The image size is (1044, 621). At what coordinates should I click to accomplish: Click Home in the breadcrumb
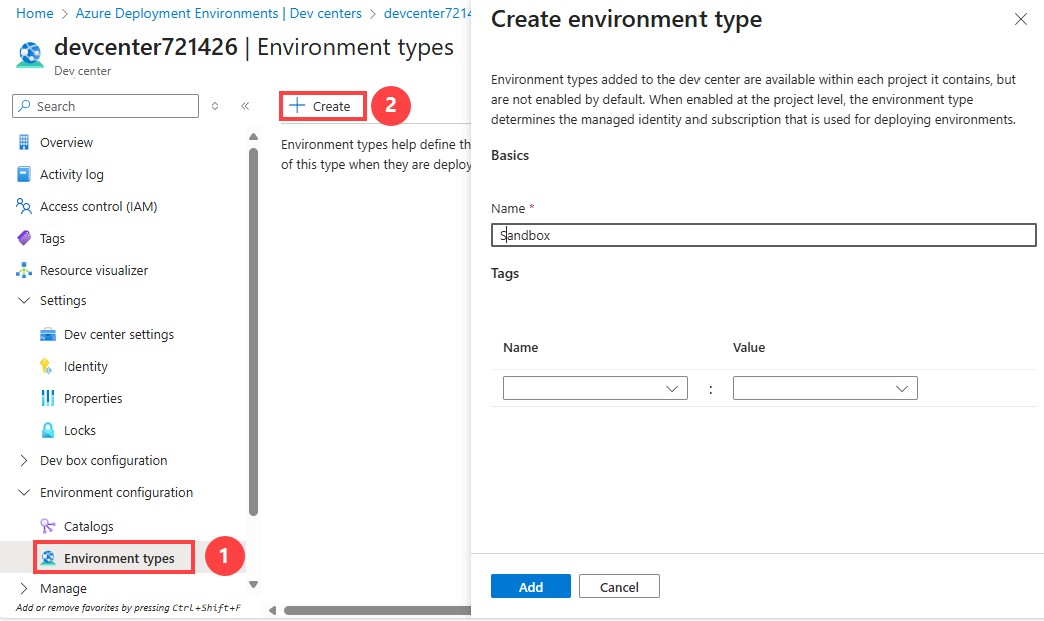point(35,14)
